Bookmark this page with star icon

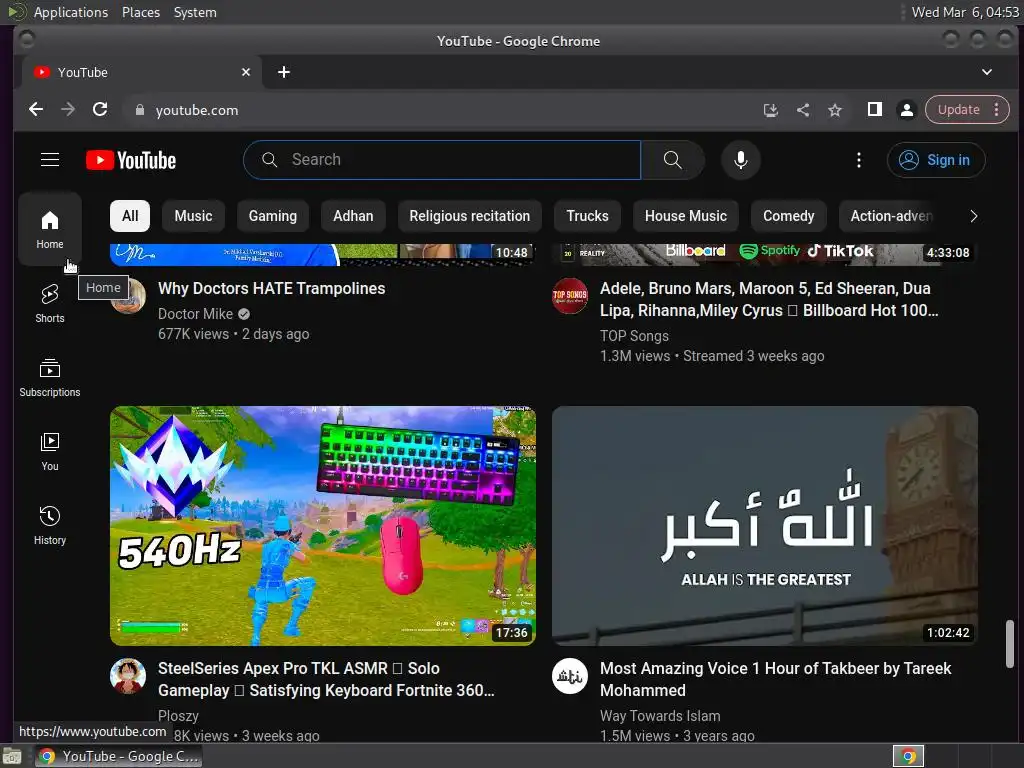click(835, 110)
